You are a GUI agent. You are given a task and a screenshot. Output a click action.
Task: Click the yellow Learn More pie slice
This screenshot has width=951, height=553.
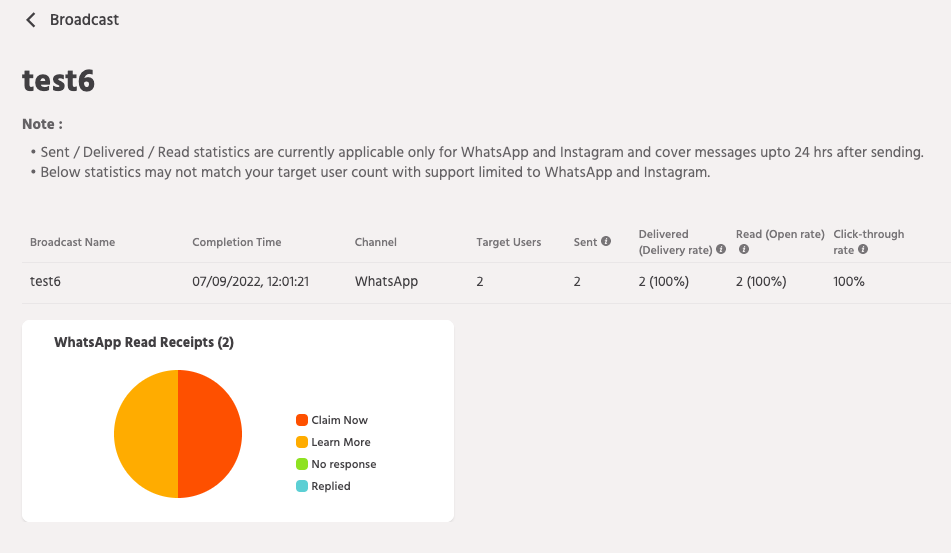click(x=146, y=434)
